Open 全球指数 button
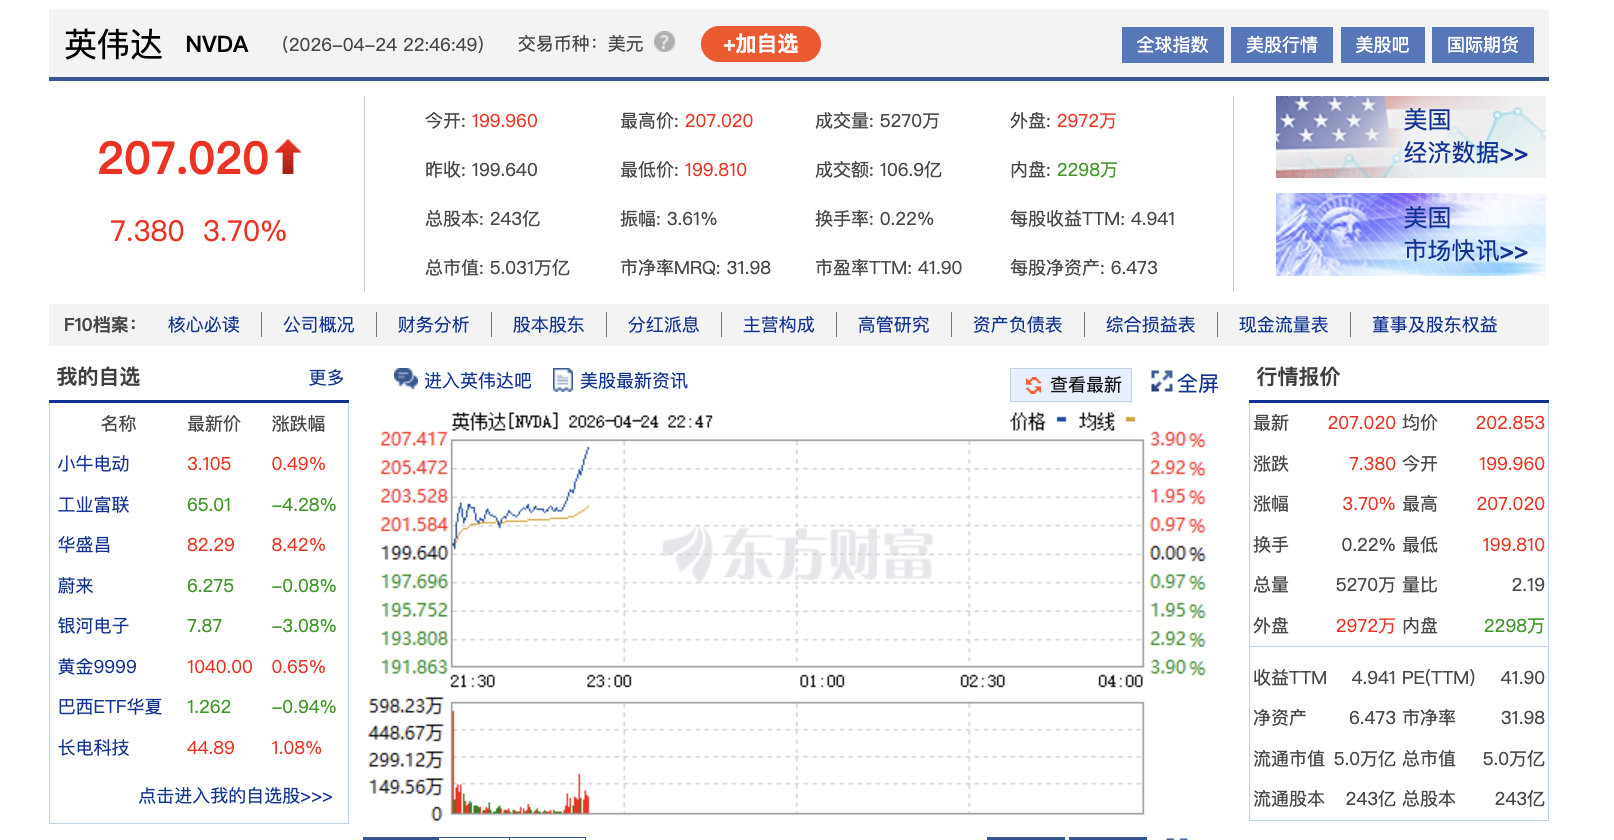Screen dimensions: 1614x840 (x=1172, y=45)
